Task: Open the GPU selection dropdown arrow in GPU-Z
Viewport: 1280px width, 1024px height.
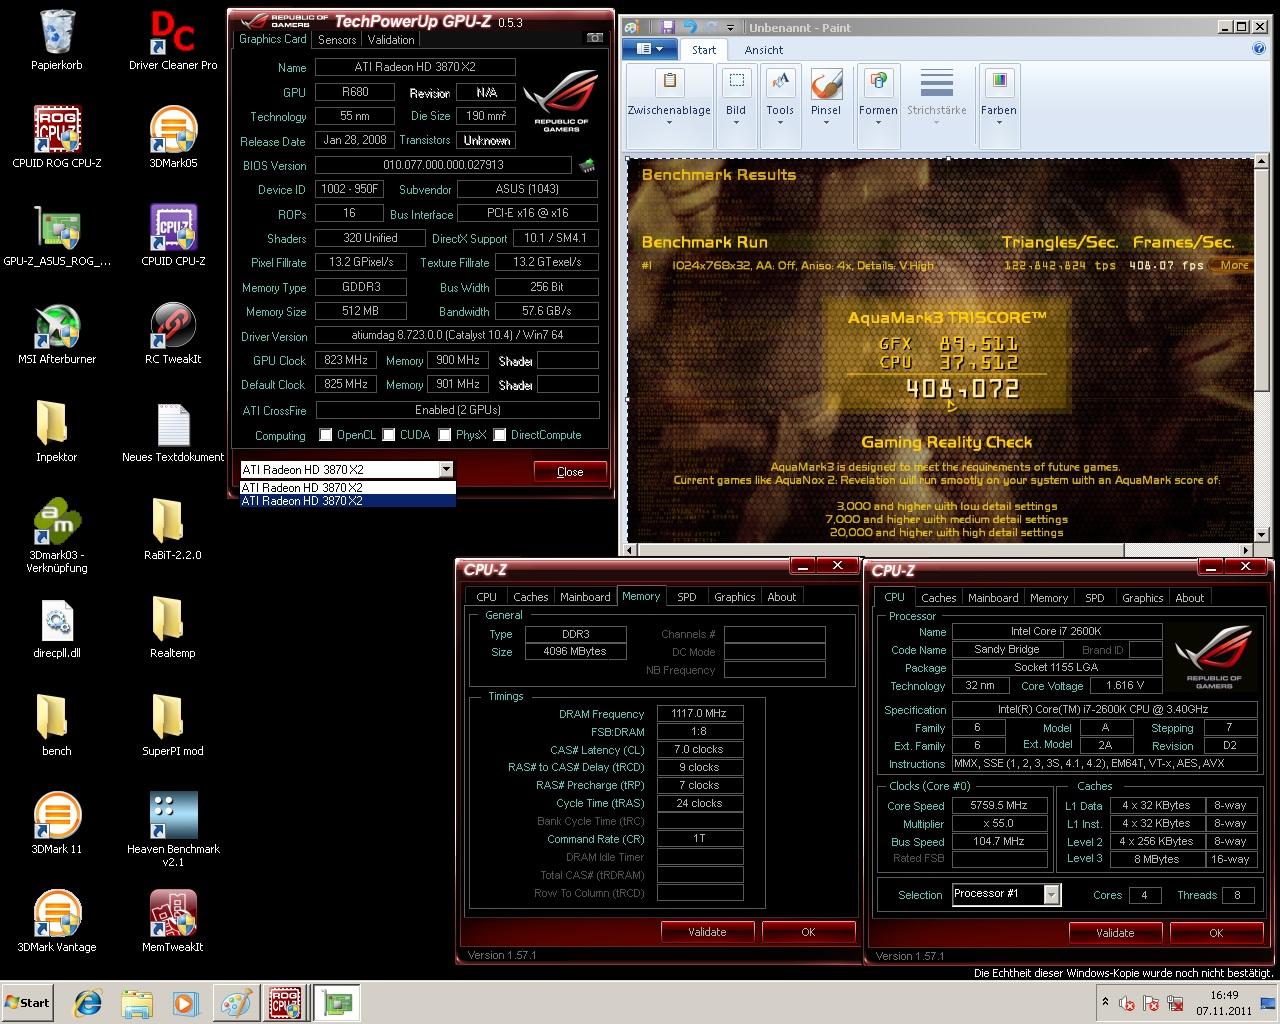Action: (446, 470)
